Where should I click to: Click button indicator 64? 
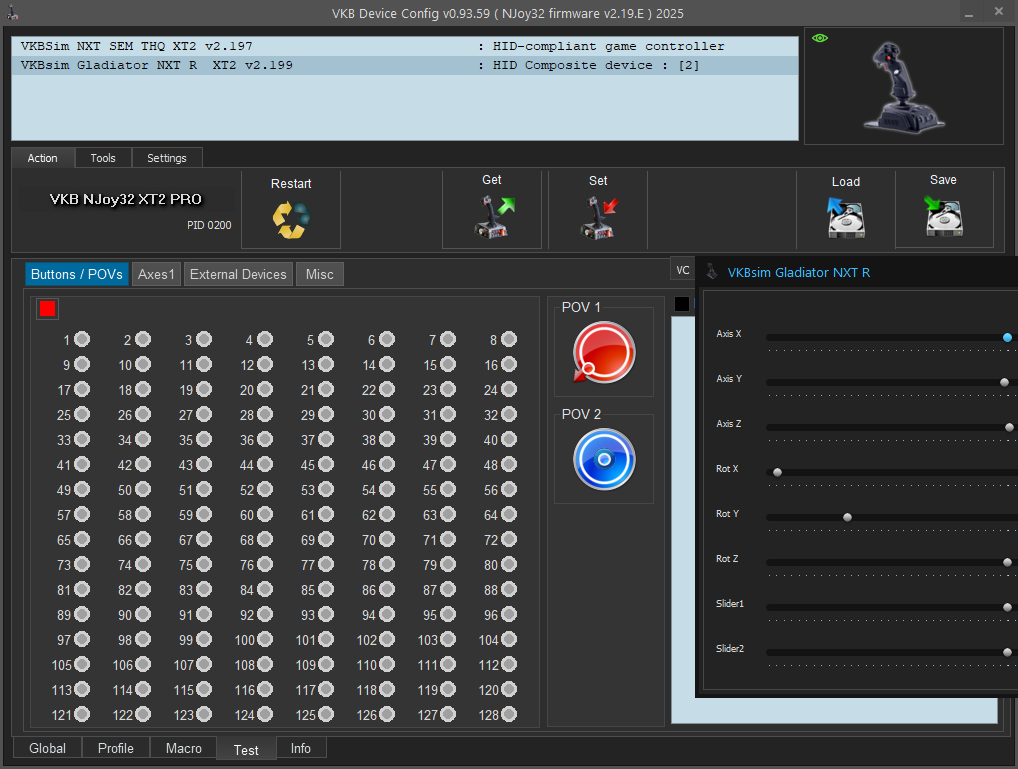509,514
